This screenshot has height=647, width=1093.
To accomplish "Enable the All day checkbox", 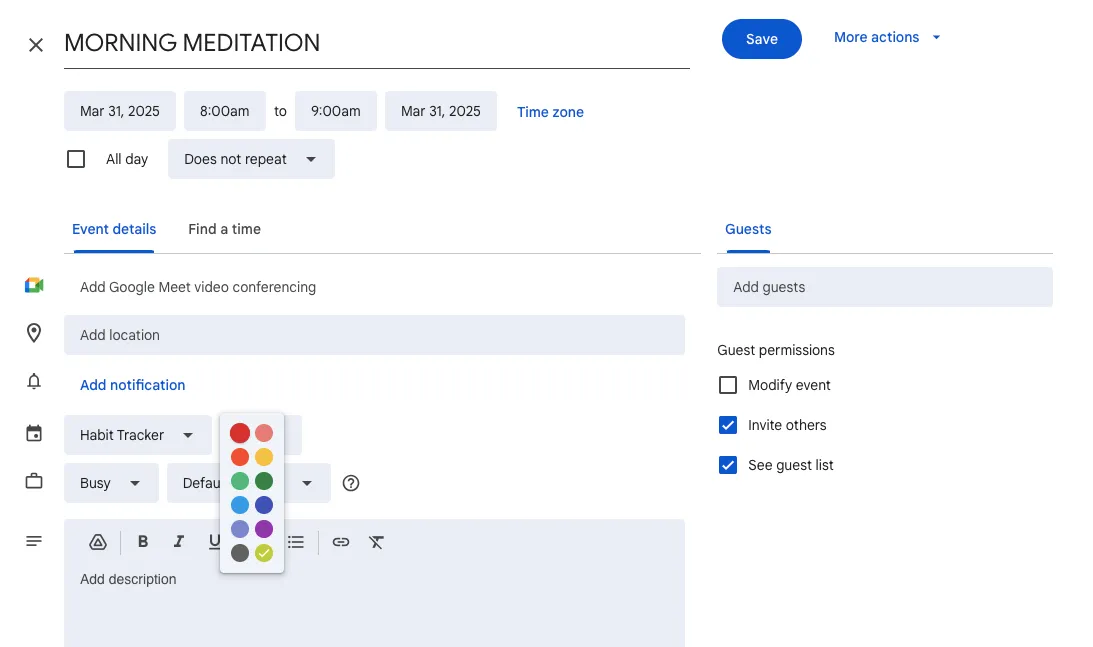I will coord(76,159).
